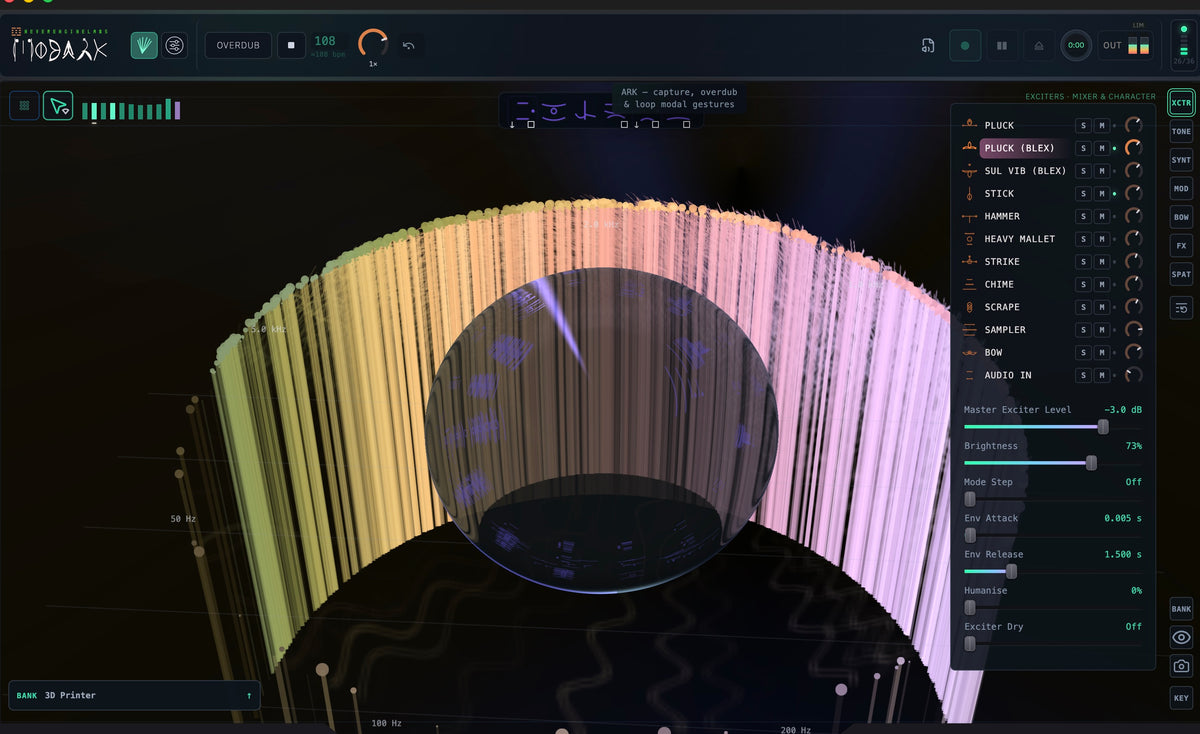
Task: Click the OUT level meter button
Action: point(1126,45)
